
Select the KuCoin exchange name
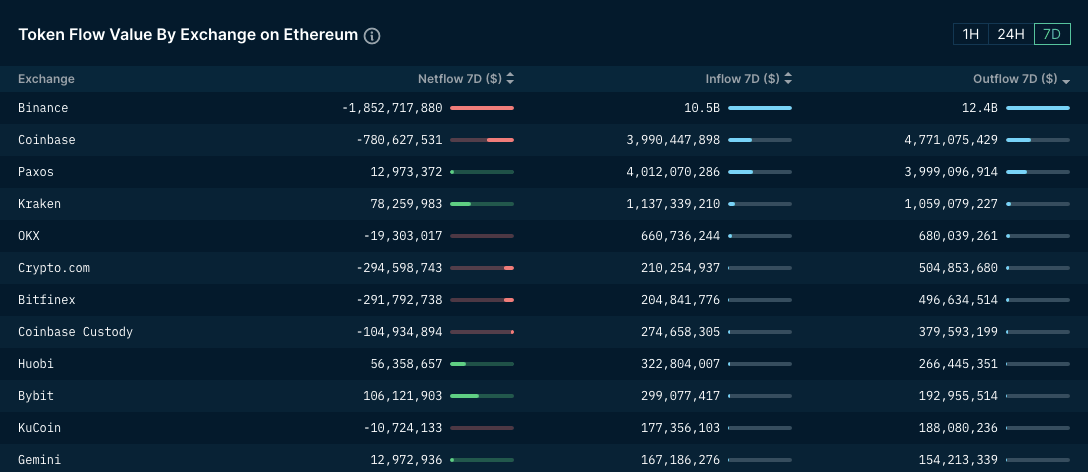(39, 428)
